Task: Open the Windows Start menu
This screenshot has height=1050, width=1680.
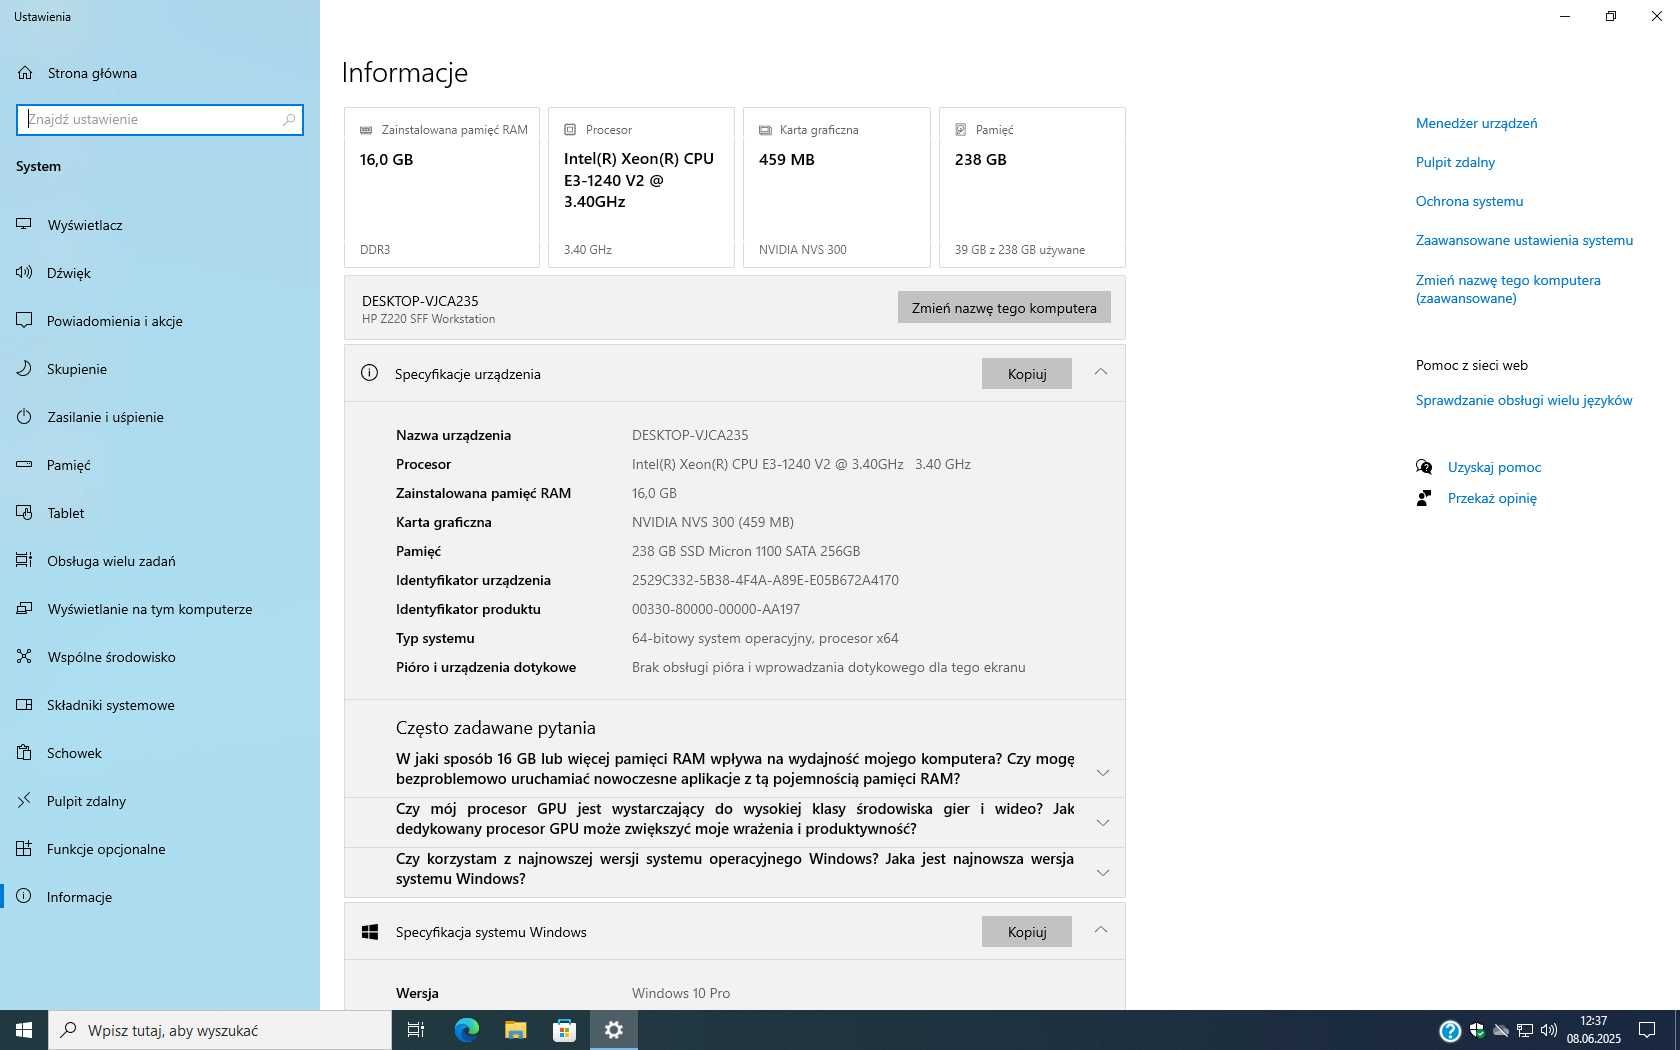Action: click(24, 1030)
